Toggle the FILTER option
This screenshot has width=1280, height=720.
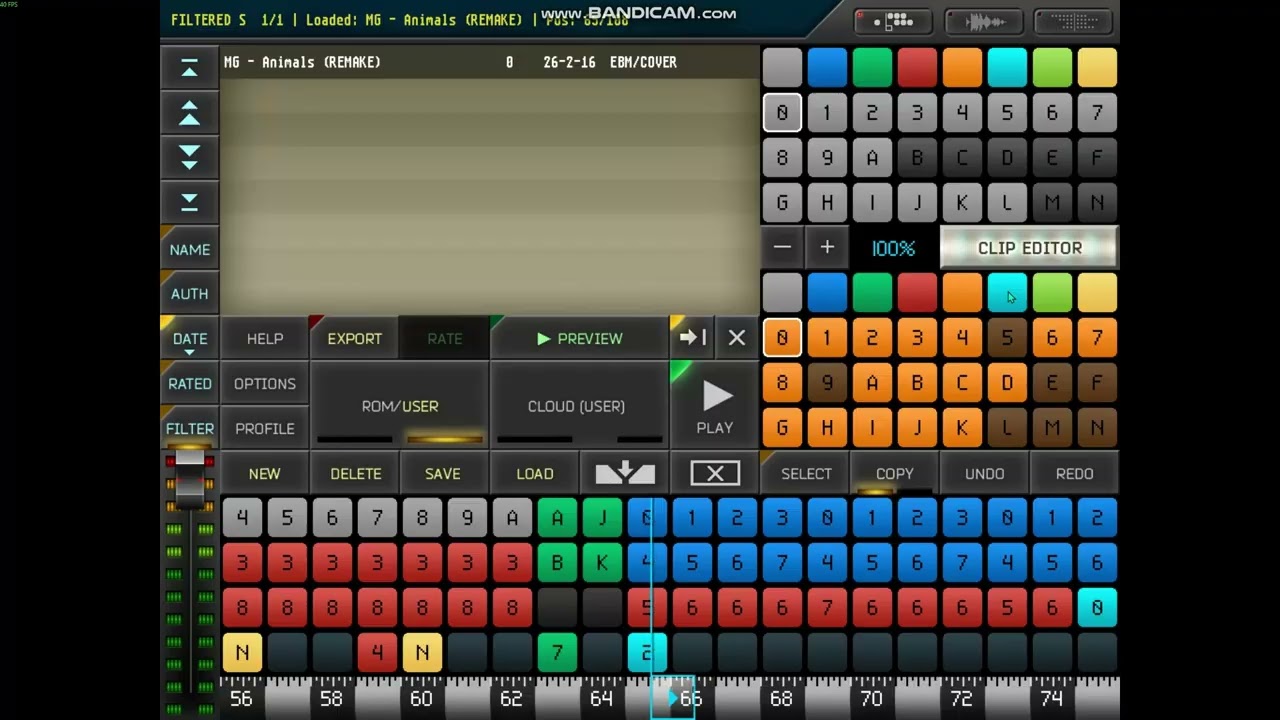tap(189, 428)
